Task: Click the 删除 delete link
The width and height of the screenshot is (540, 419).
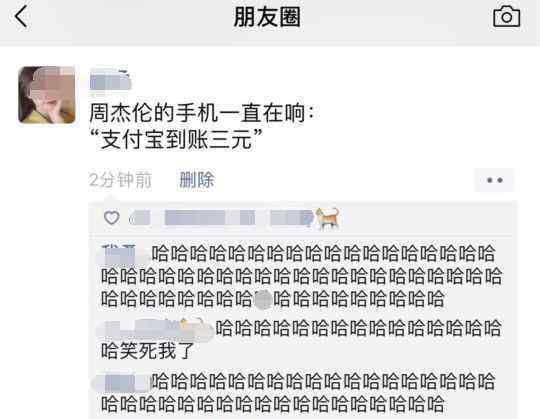Action: click(196, 180)
